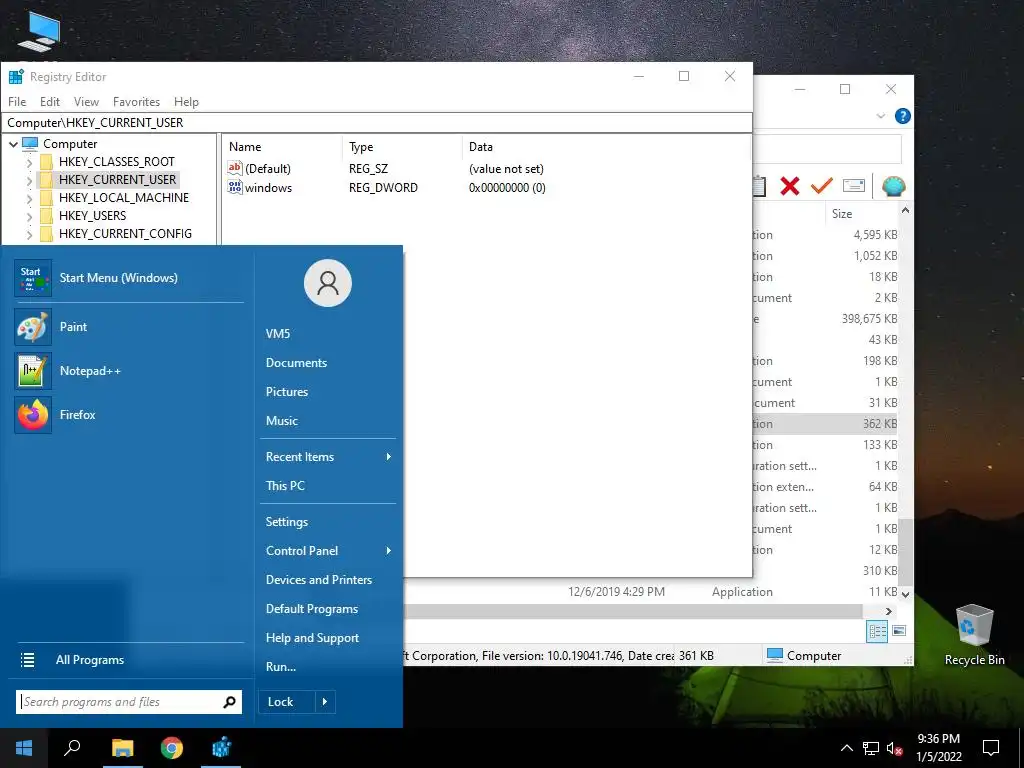Open the Registry Editor Edit menu
The image size is (1024, 768).
click(x=50, y=102)
